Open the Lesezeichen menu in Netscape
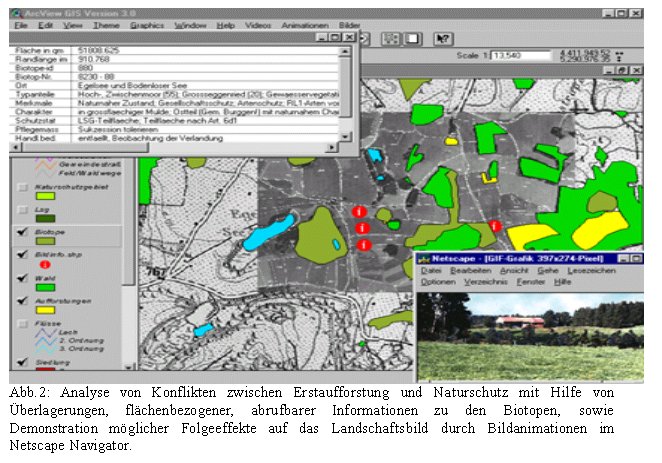 point(591,271)
